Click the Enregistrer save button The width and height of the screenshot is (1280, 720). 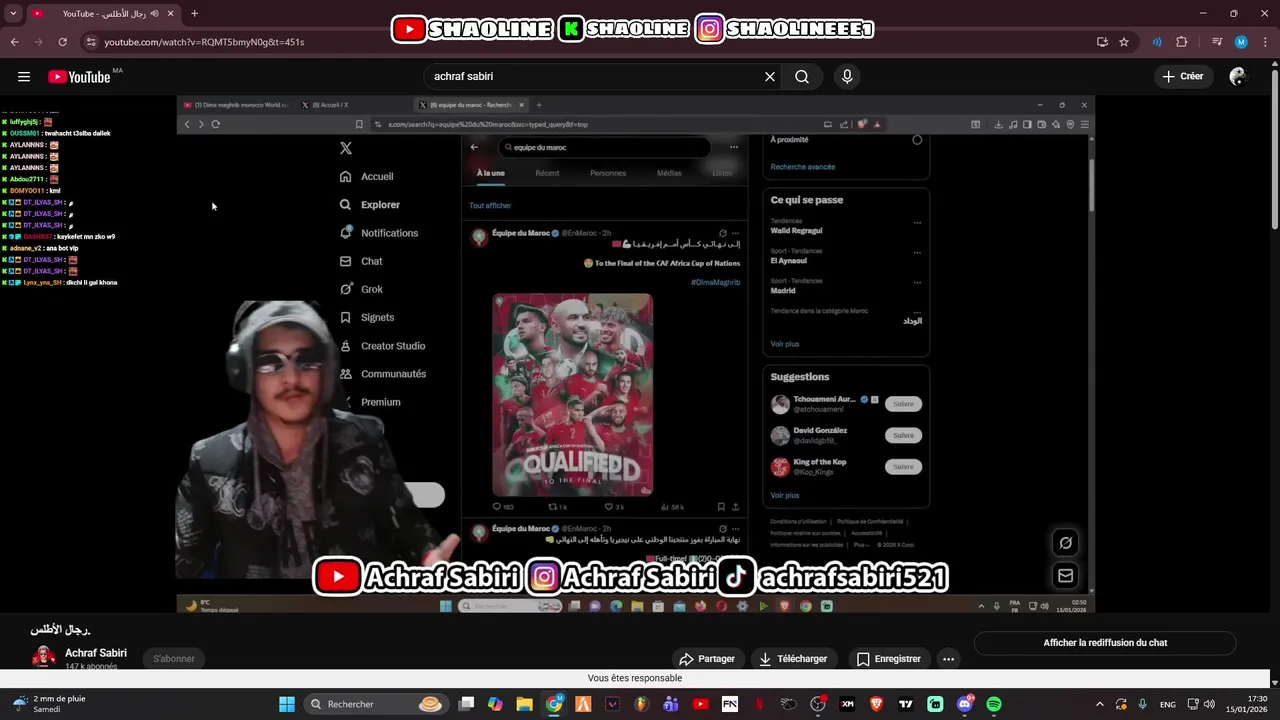click(888, 659)
